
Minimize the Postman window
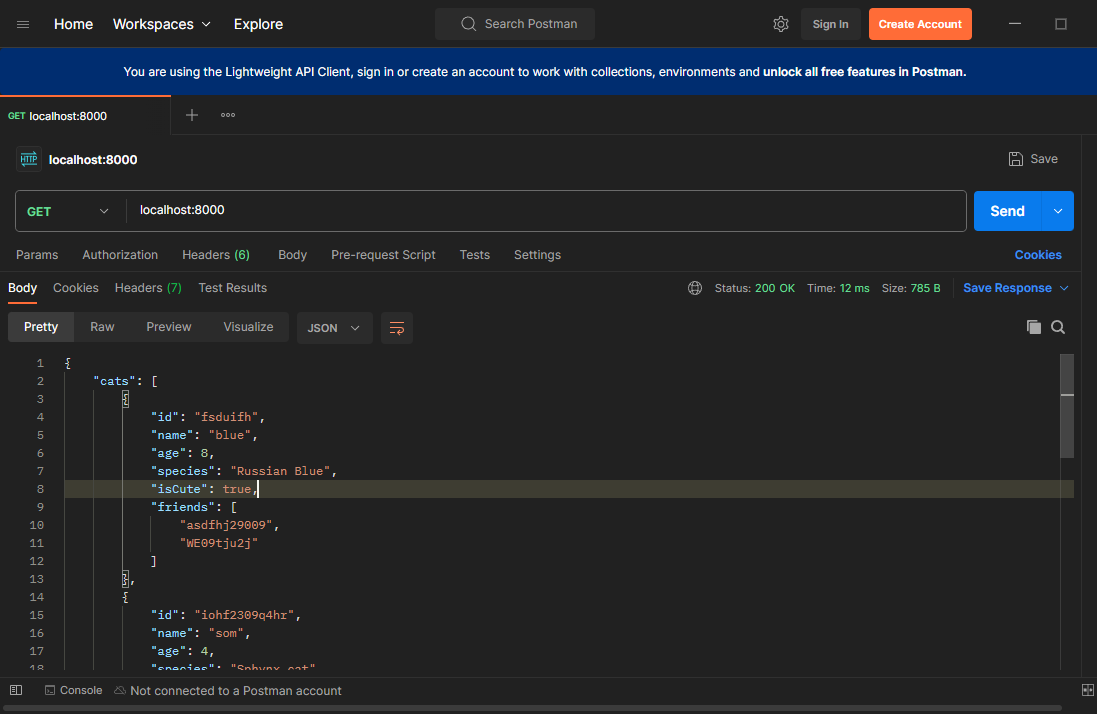pyautogui.click(x=1014, y=24)
